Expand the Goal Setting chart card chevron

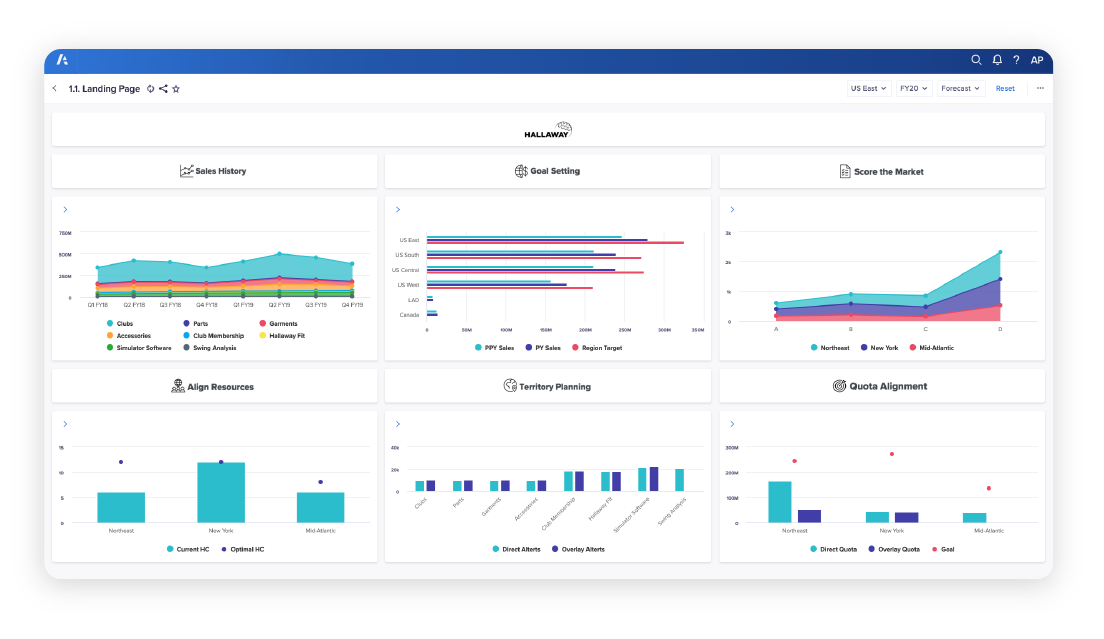click(398, 210)
